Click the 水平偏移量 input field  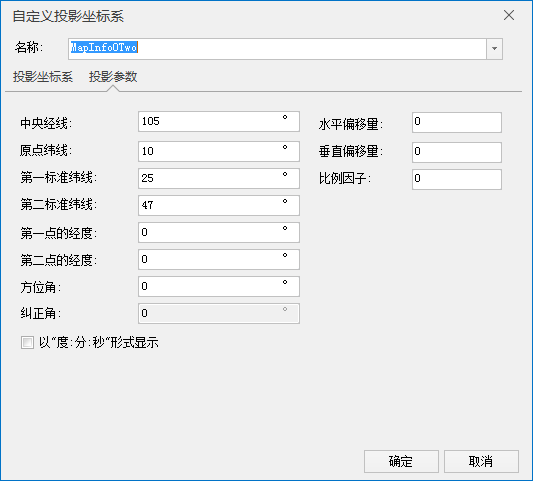coord(457,122)
